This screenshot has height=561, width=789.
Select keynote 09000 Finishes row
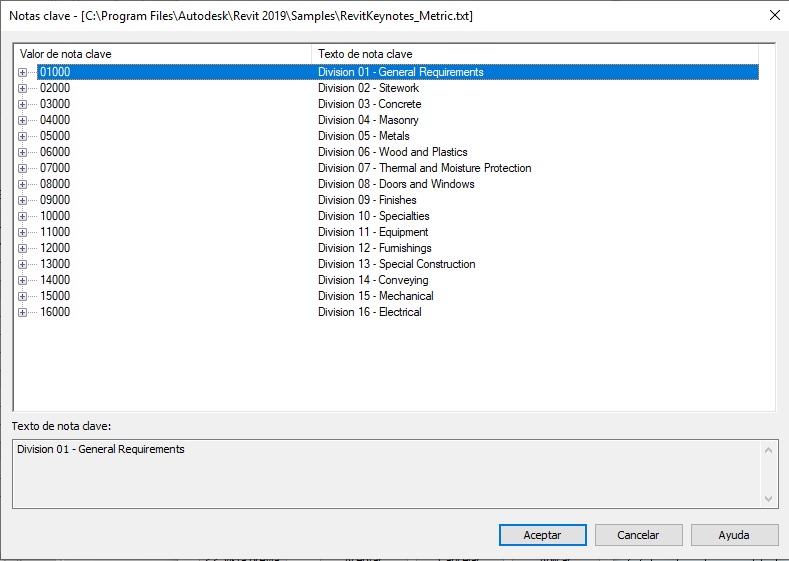(55, 200)
